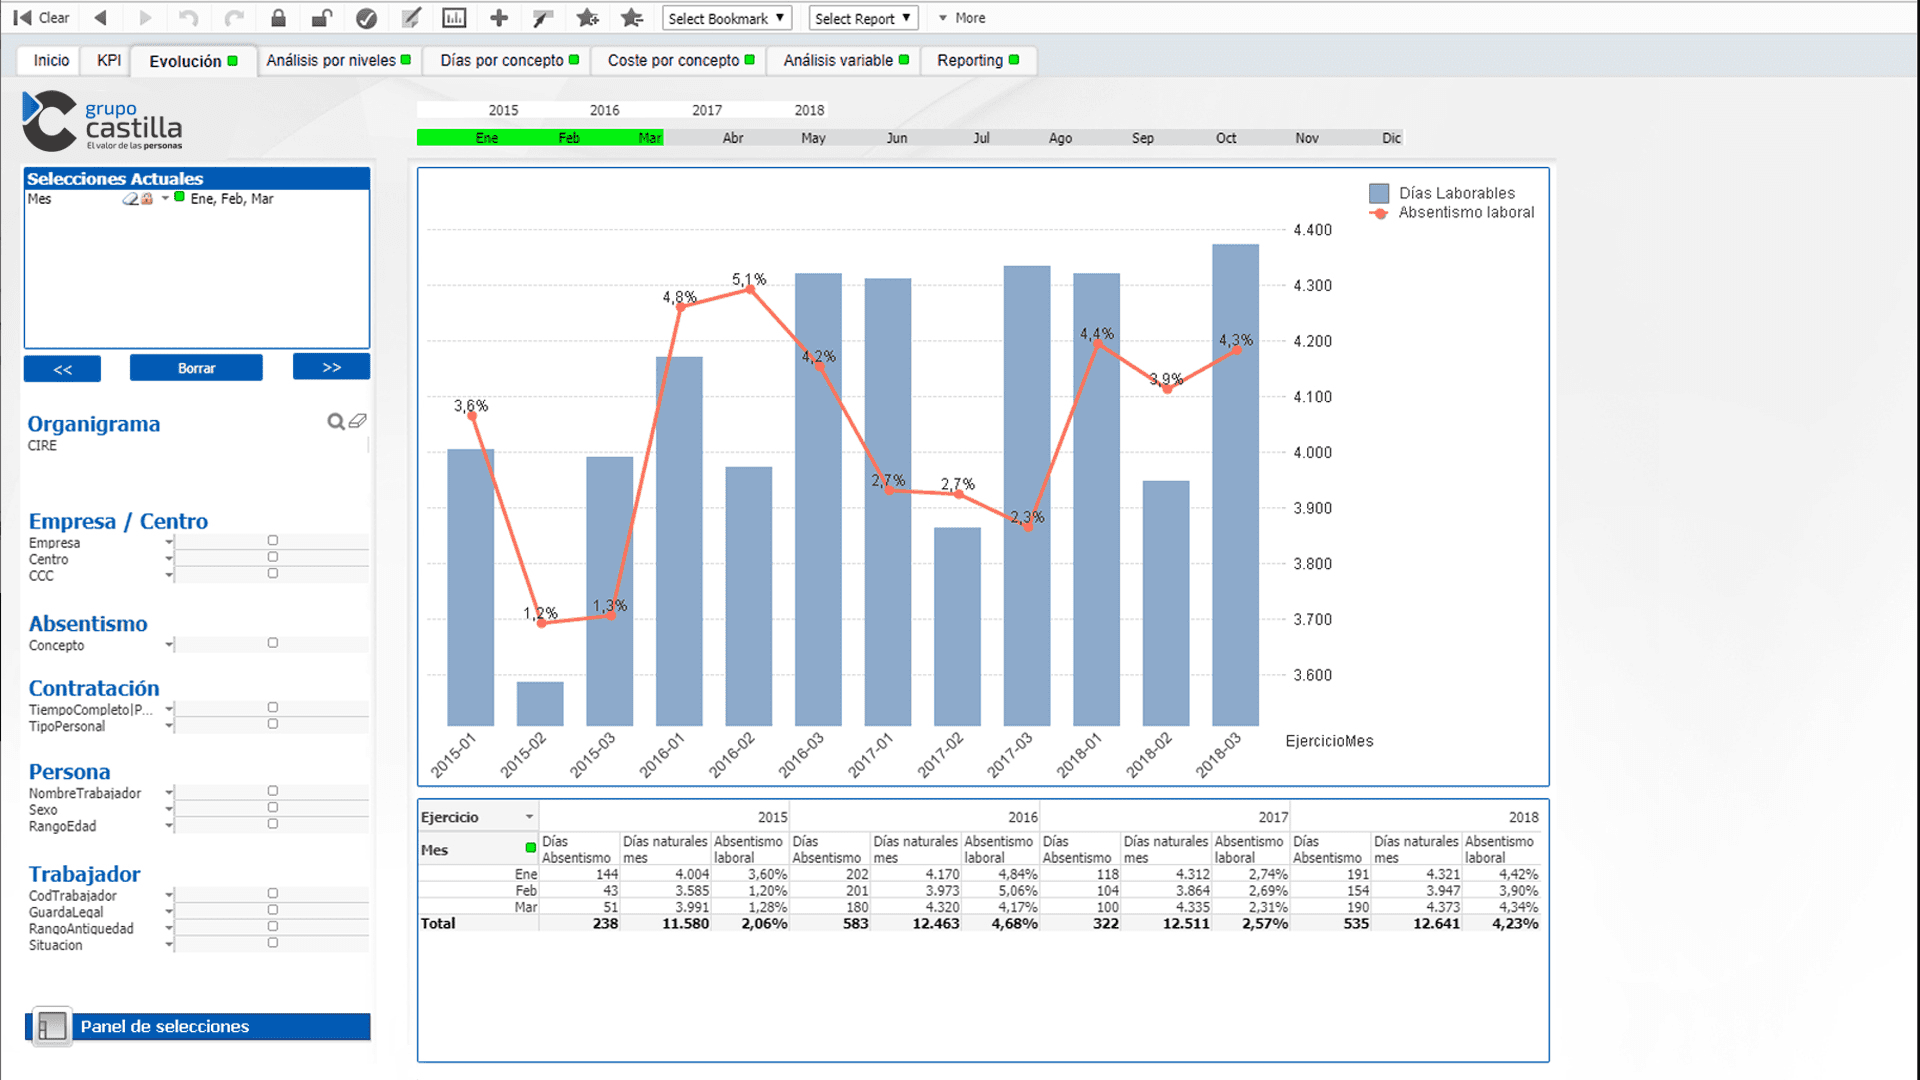Click the 2016 year label on timeline
The width and height of the screenshot is (1920, 1080).
pyautogui.click(x=605, y=109)
